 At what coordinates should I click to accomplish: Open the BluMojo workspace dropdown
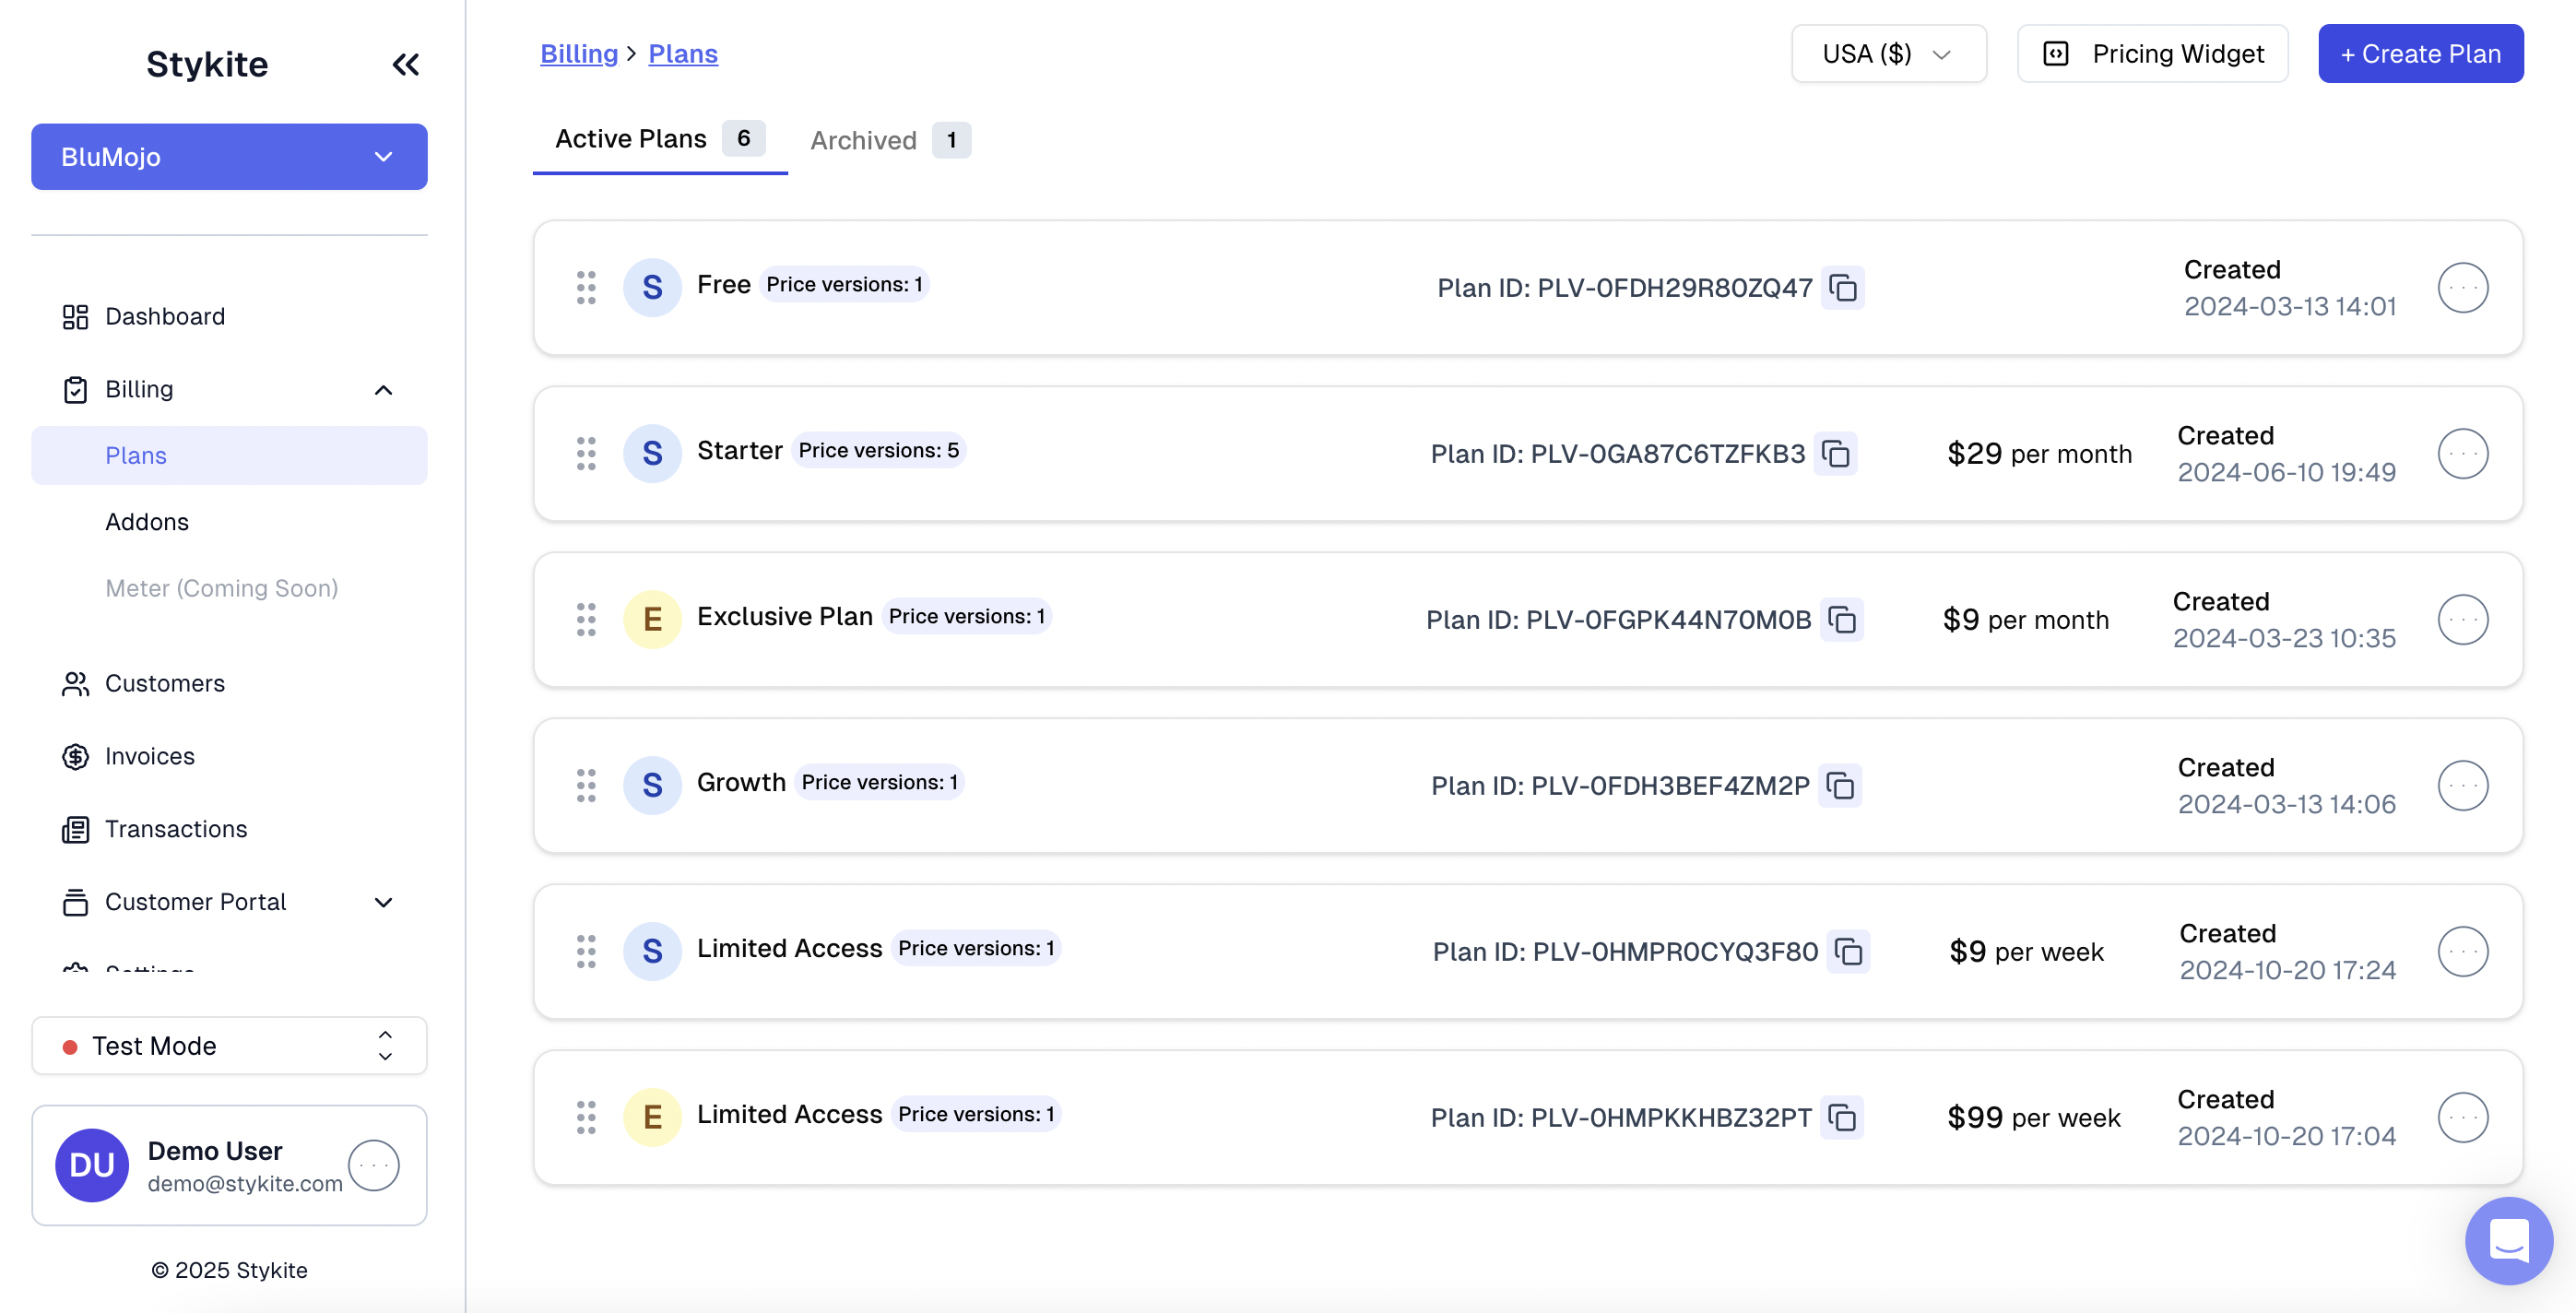(x=229, y=157)
